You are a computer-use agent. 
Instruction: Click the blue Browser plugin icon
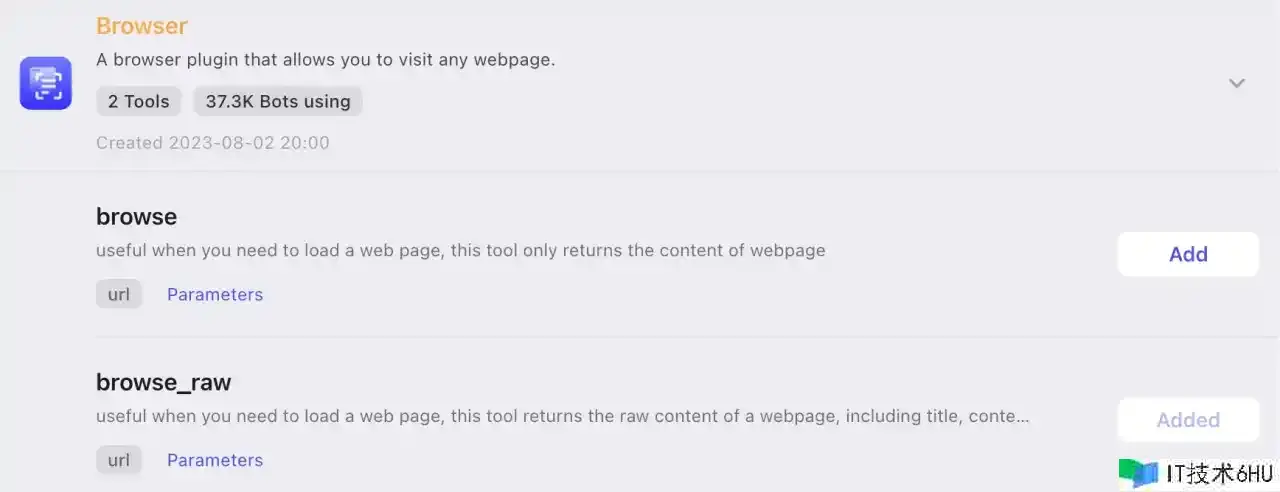coord(46,83)
